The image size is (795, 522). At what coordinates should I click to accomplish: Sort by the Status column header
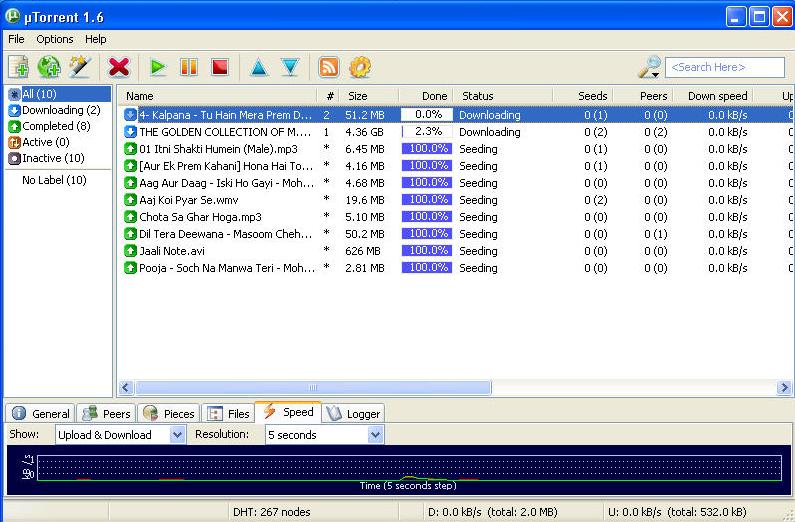coord(503,96)
